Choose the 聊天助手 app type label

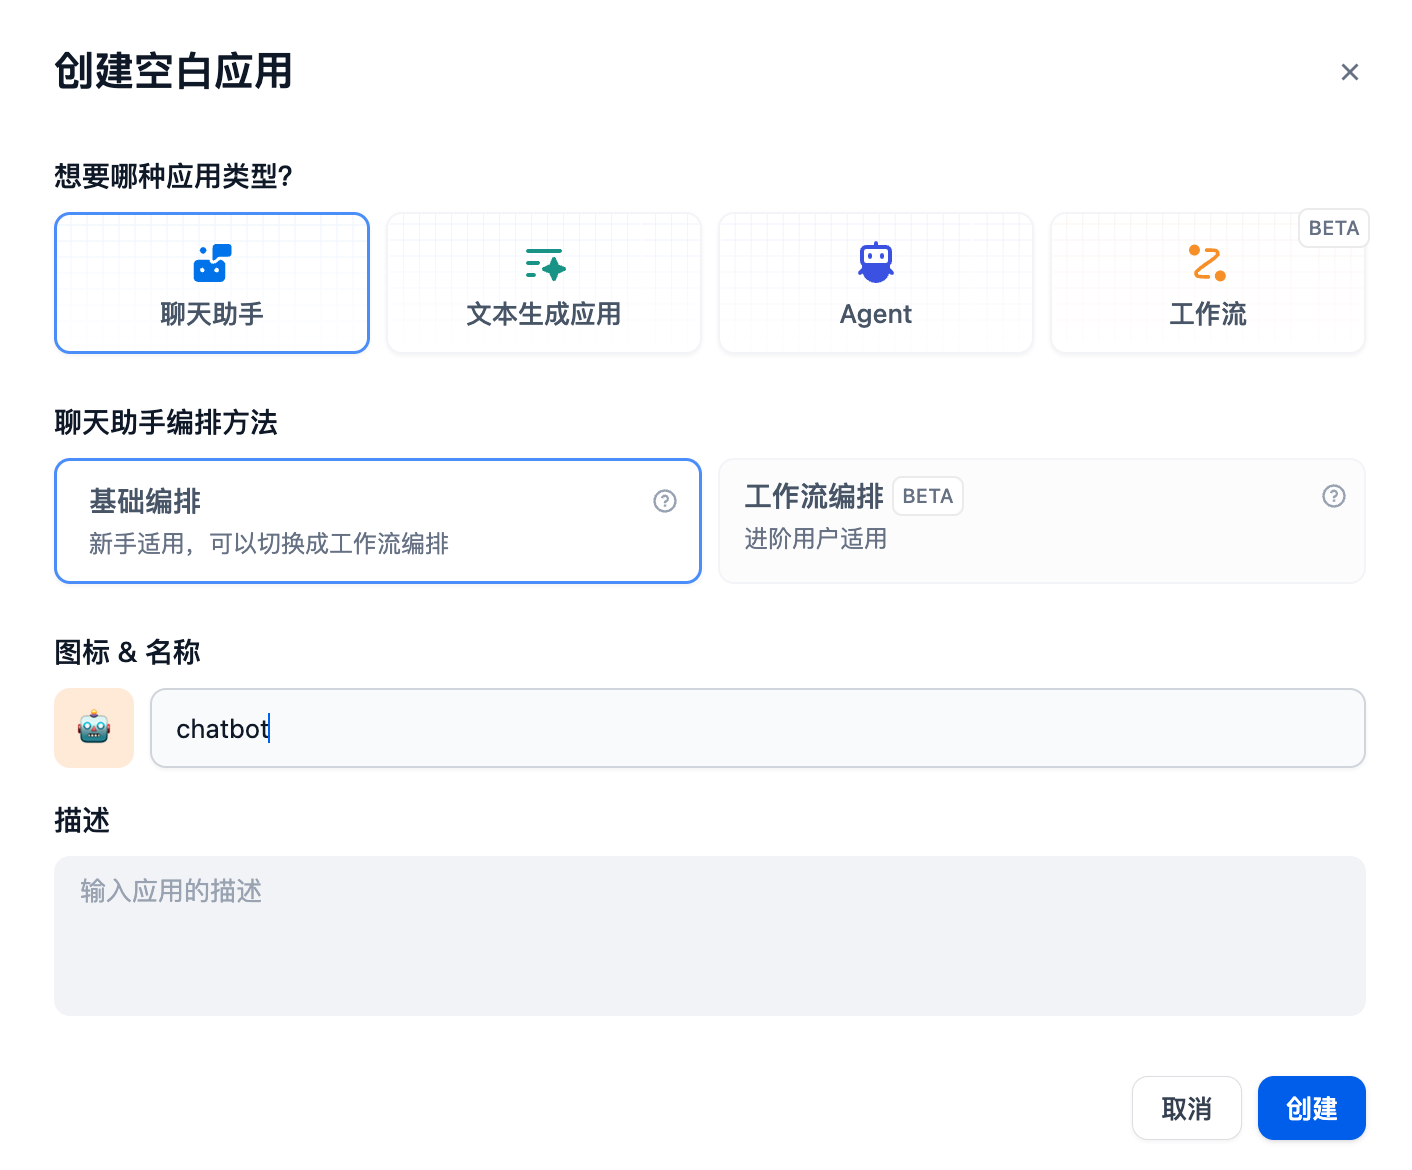click(x=212, y=314)
